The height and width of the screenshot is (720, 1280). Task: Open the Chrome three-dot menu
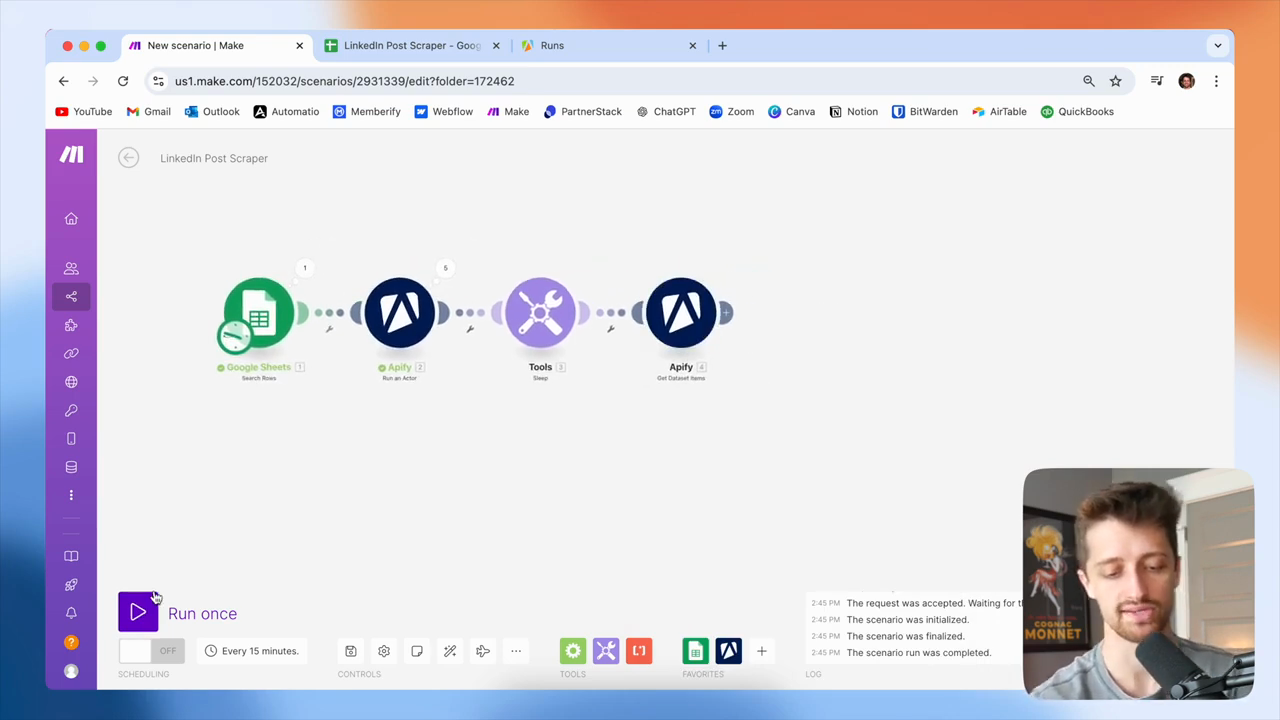coord(1216,81)
